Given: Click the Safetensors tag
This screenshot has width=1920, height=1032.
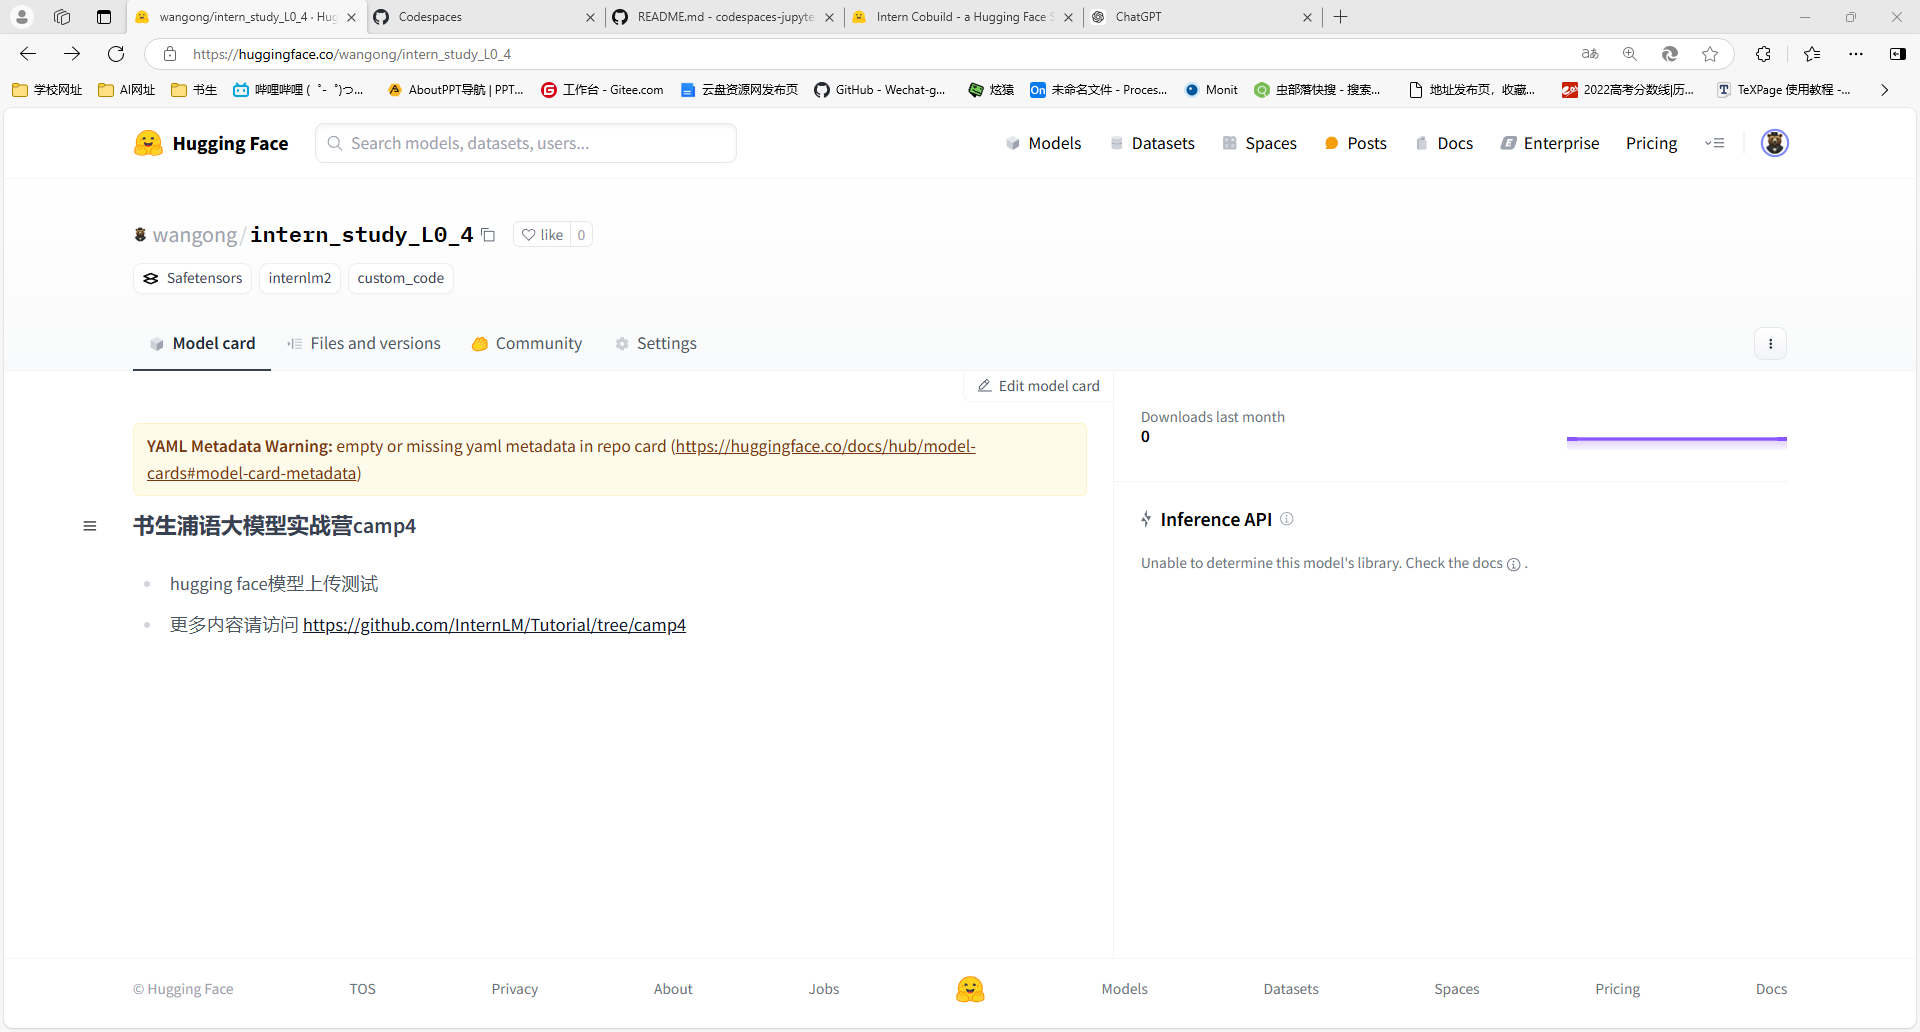Looking at the screenshot, I should pos(192,278).
